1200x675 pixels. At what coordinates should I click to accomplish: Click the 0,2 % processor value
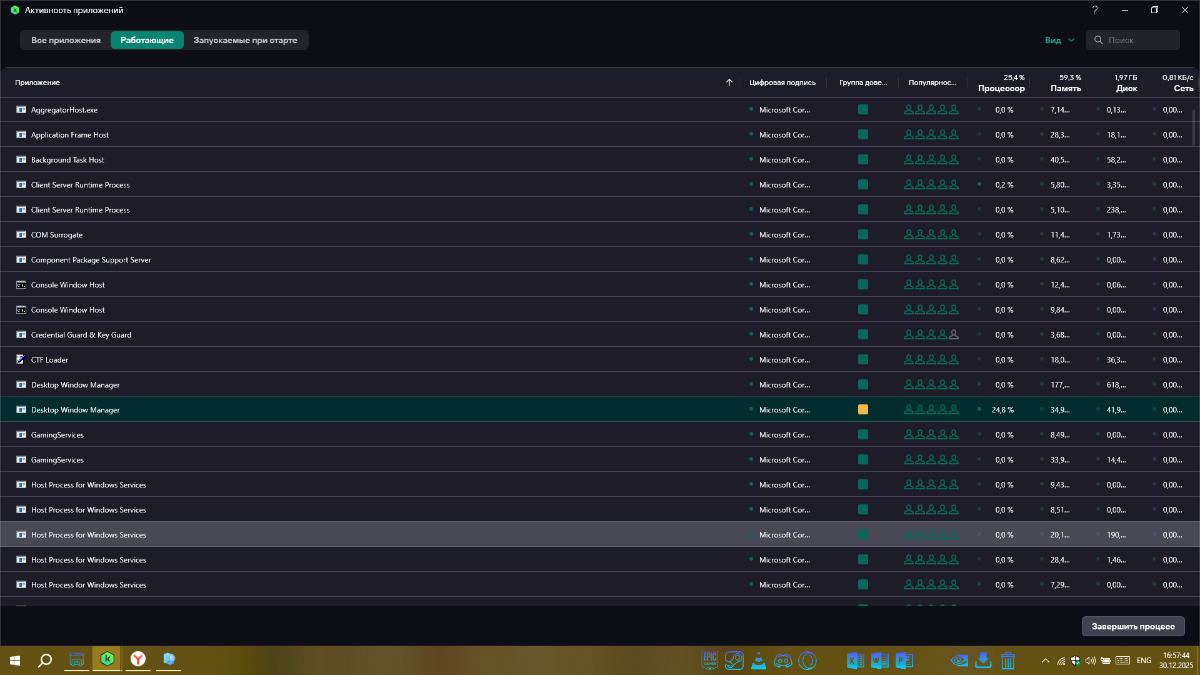[x=1004, y=185]
